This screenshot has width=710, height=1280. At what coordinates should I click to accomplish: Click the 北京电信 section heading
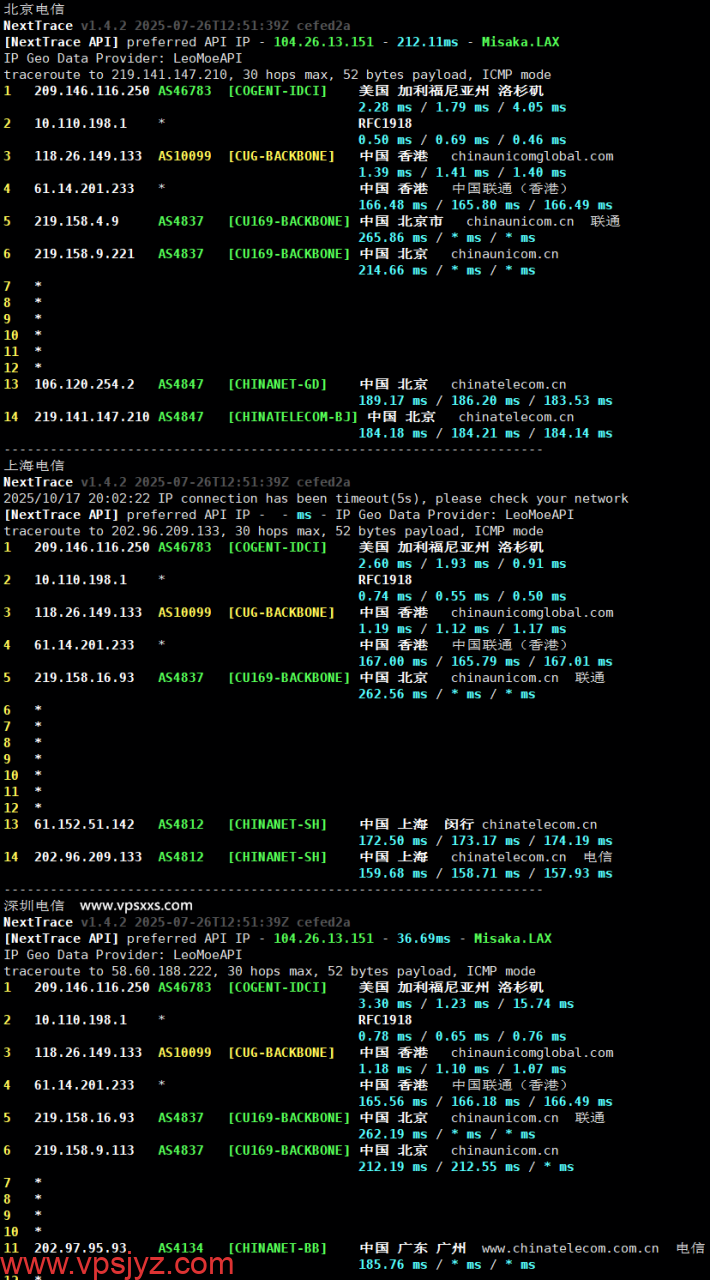(x=34, y=9)
